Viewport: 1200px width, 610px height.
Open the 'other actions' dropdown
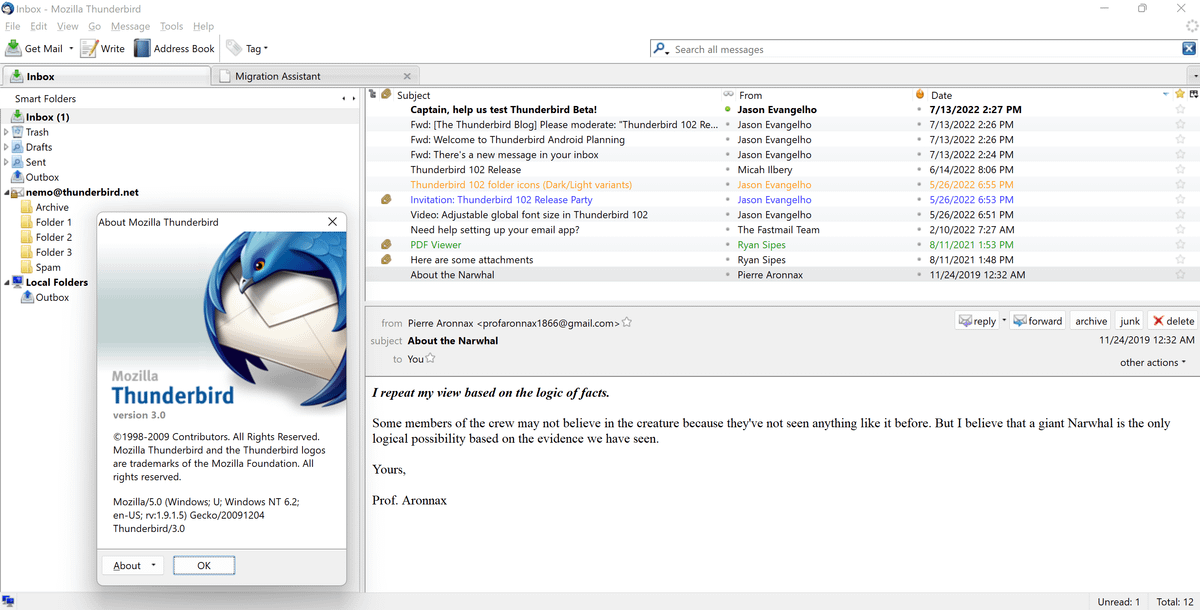[1153, 362]
